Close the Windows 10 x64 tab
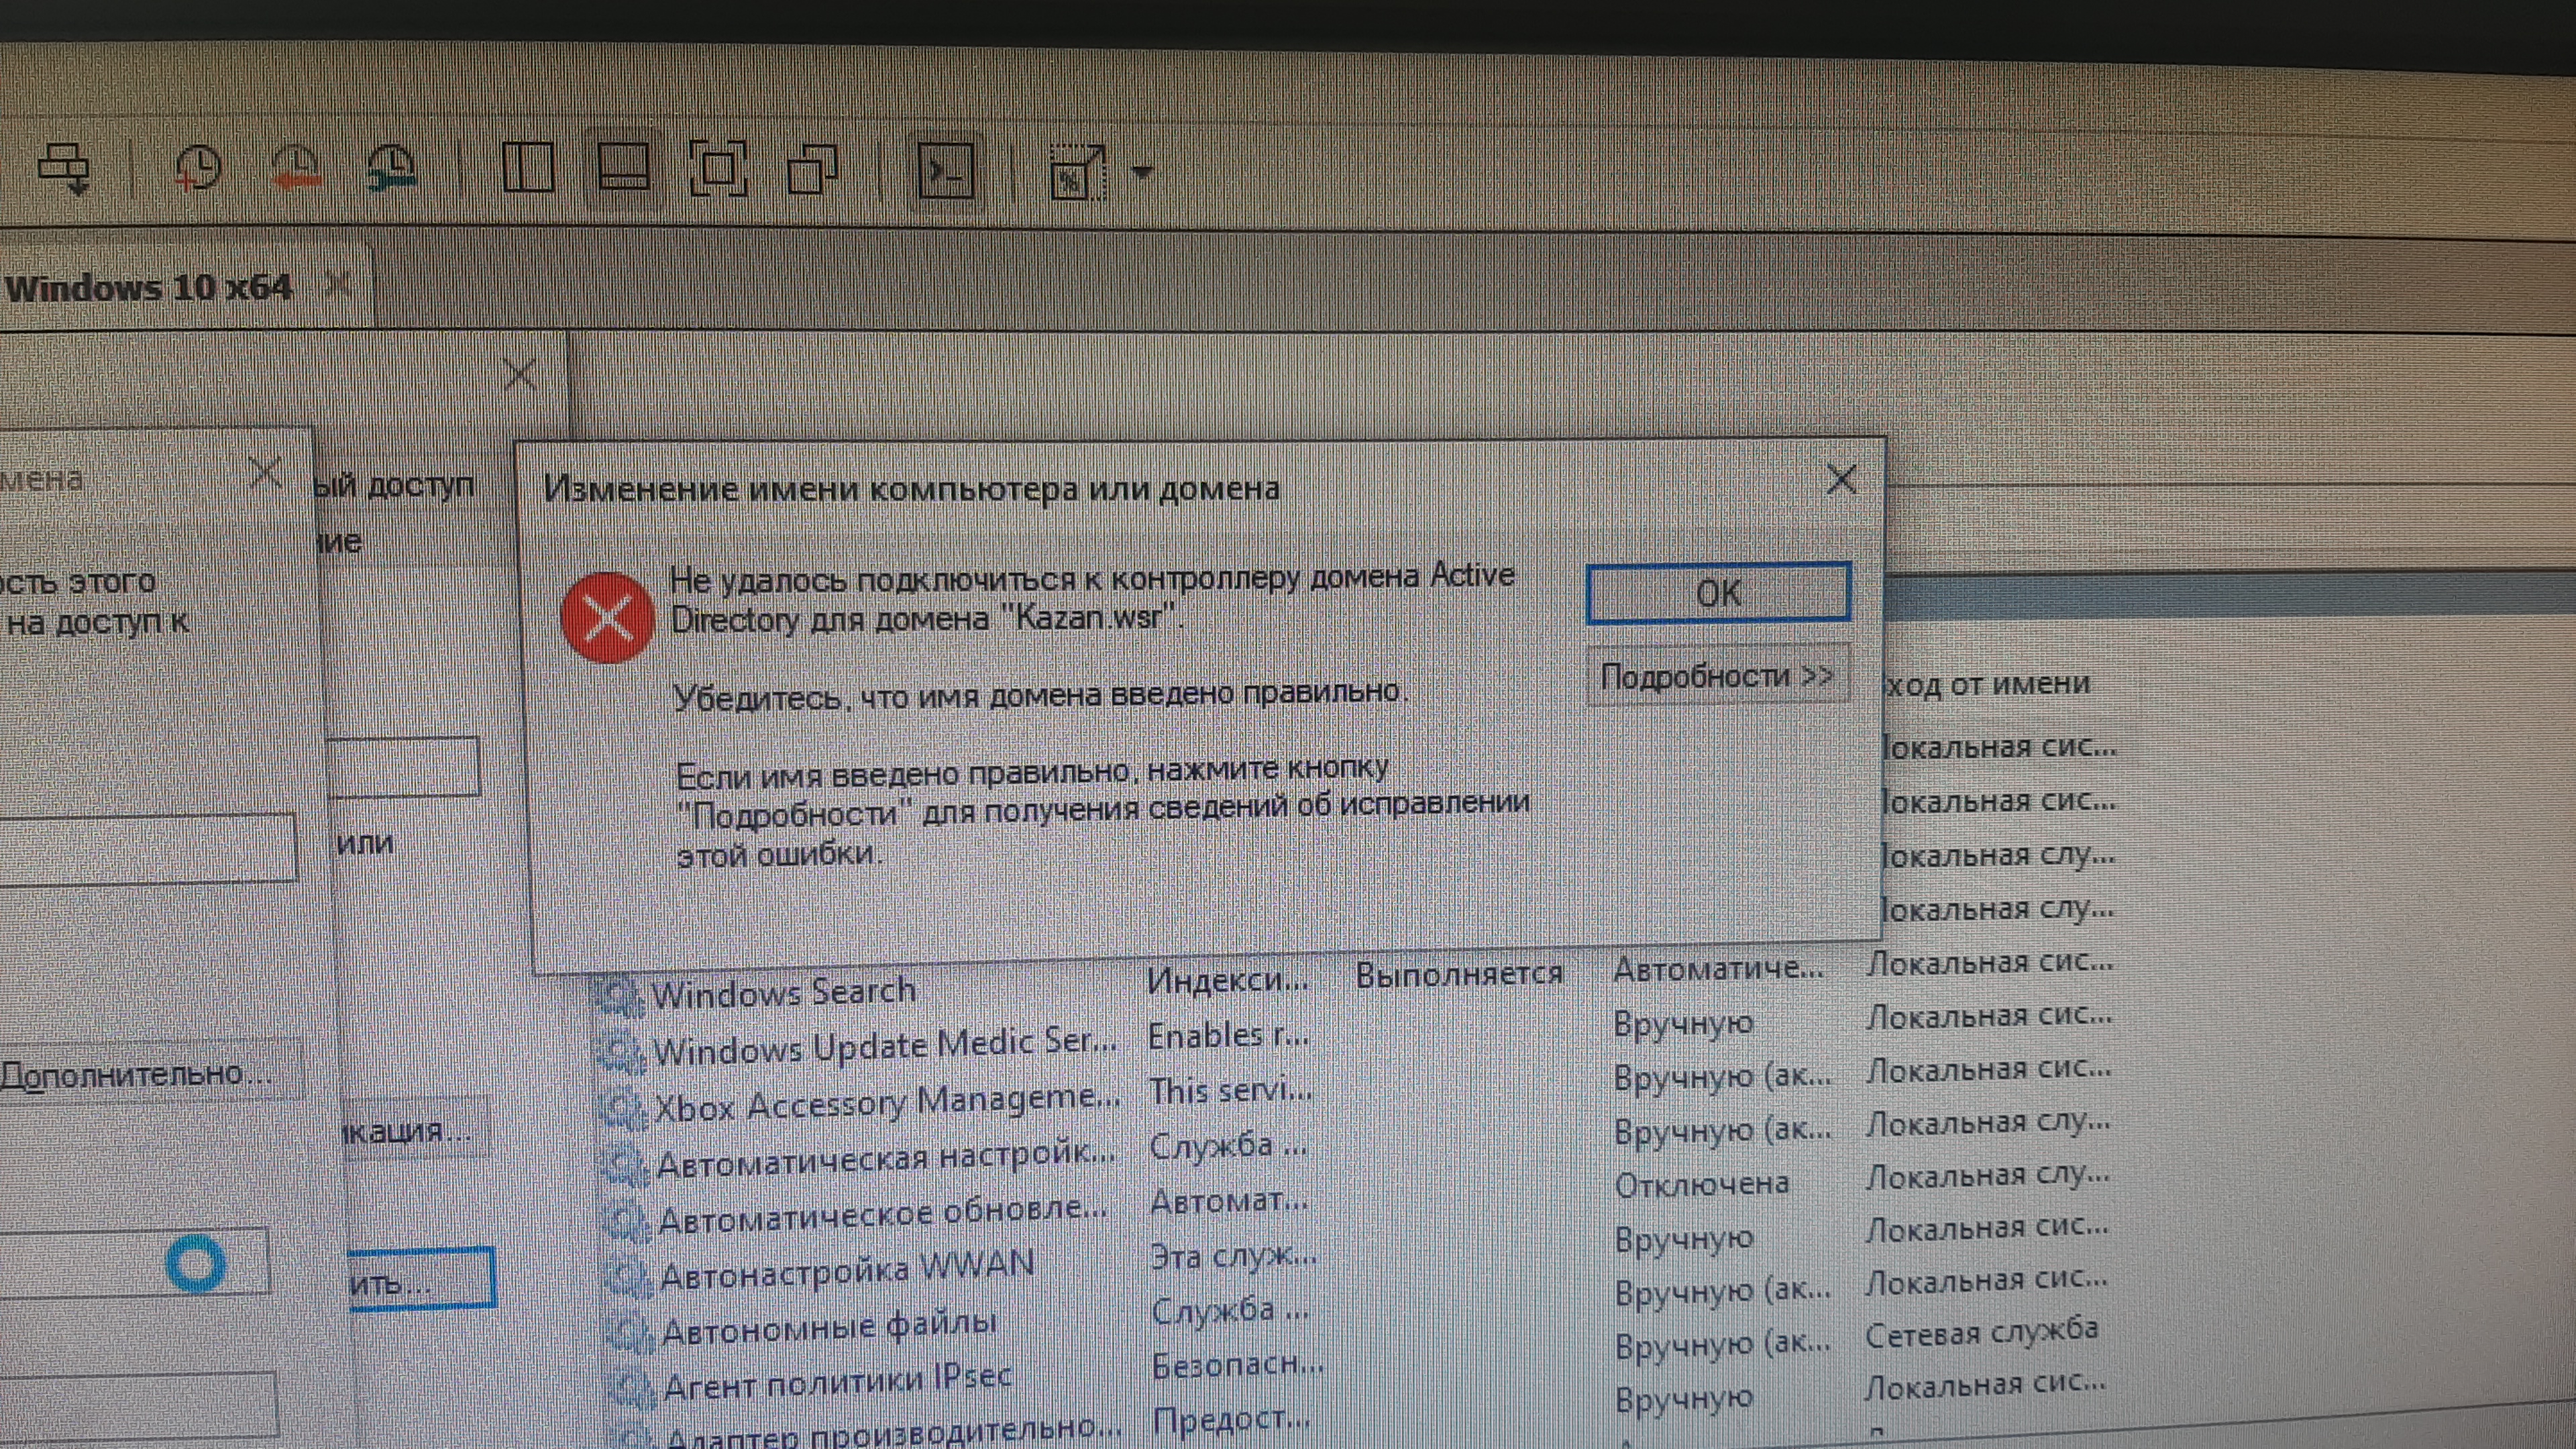This screenshot has width=2576, height=1449. tap(339, 285)
